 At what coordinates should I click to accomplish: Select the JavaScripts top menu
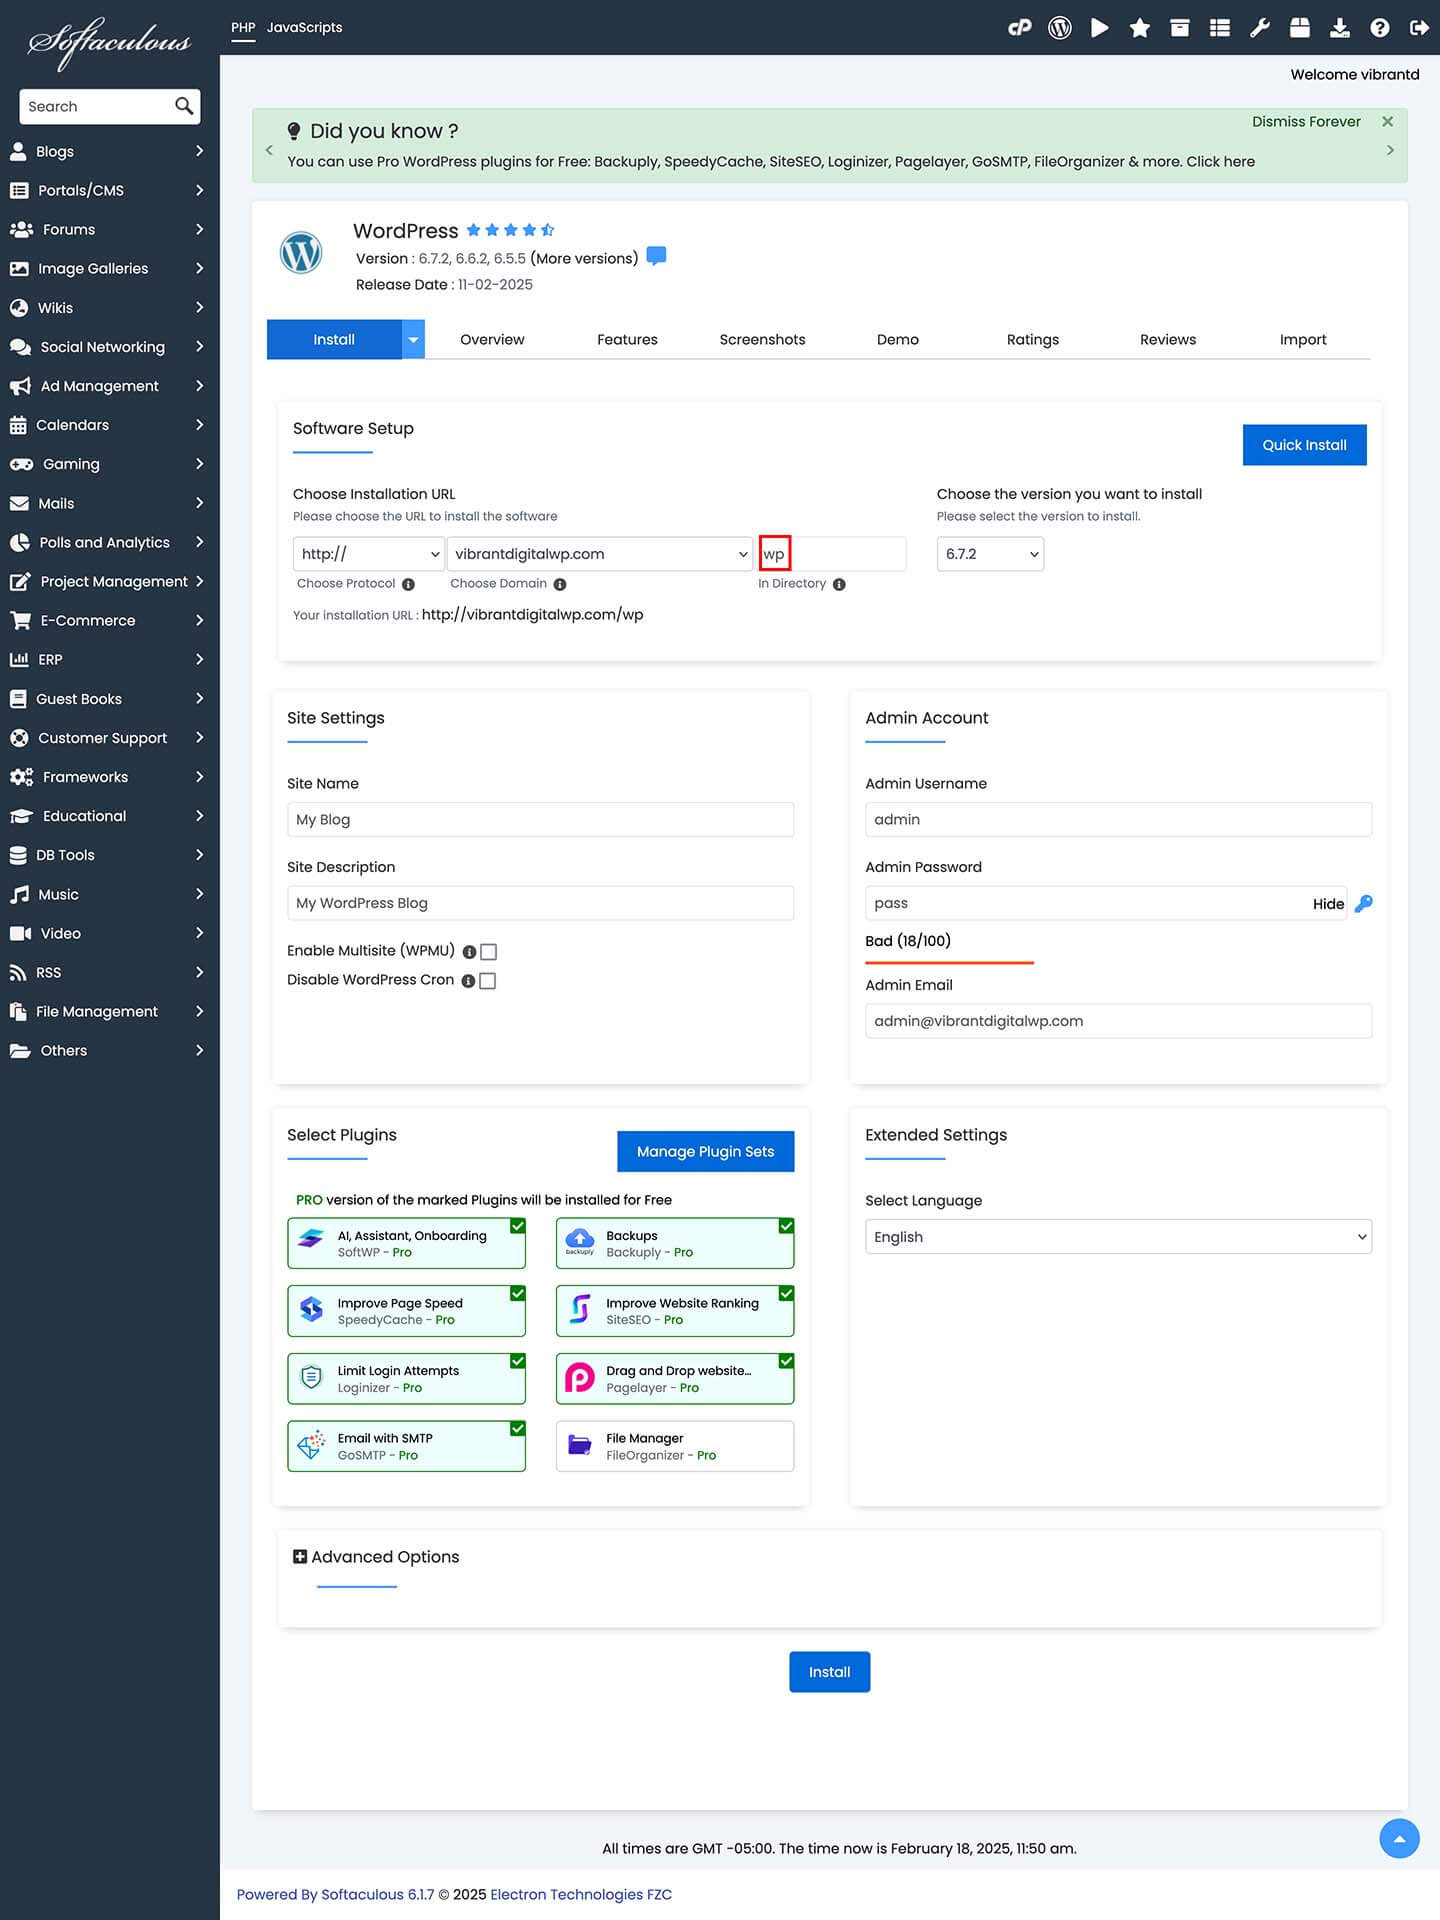tap(304, 27)
